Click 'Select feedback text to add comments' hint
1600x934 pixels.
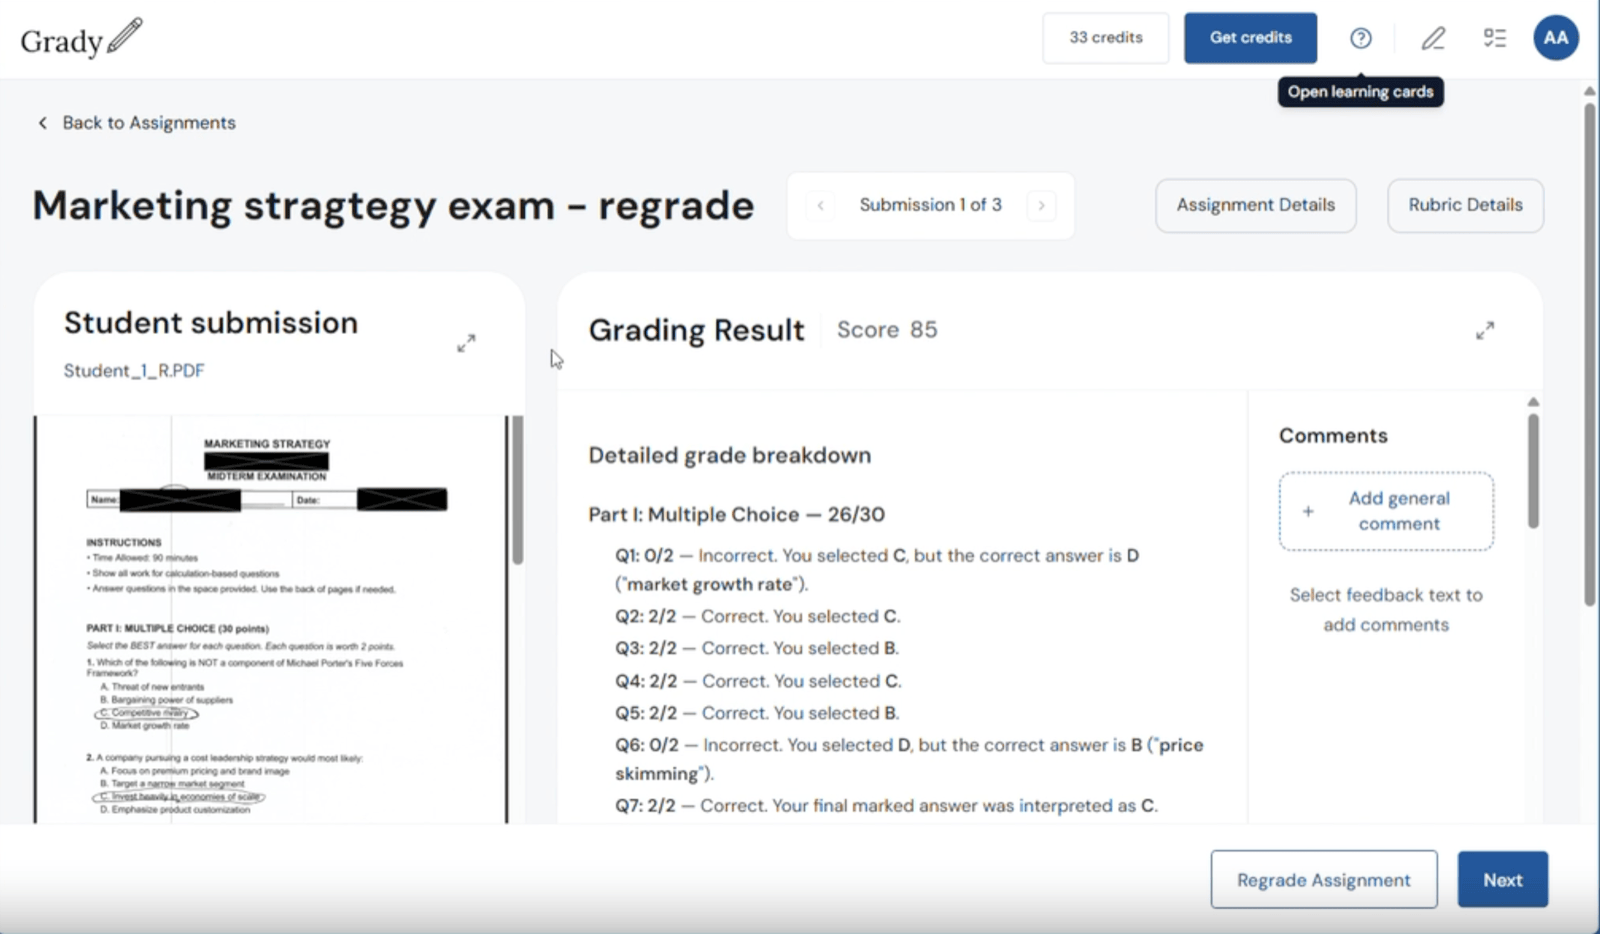(1386, 610)
